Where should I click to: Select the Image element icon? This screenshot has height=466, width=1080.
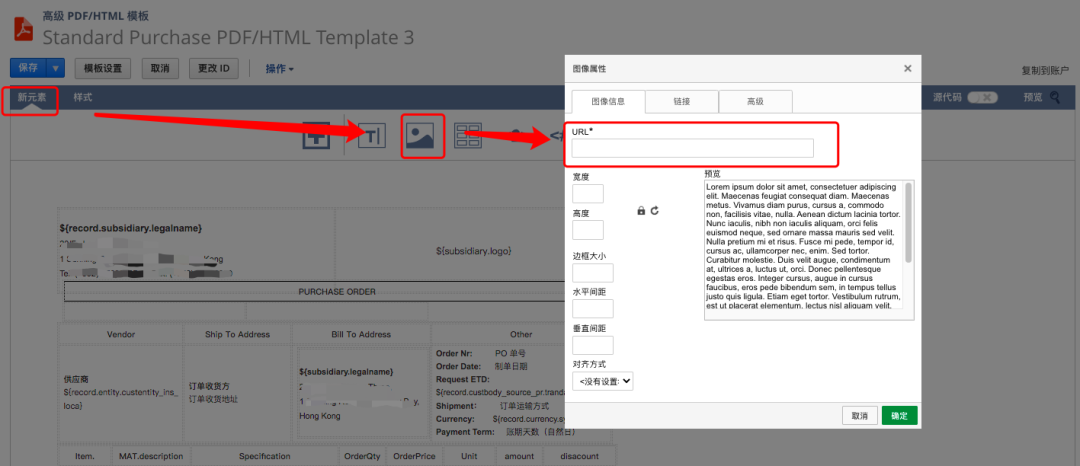pos(419,136)
